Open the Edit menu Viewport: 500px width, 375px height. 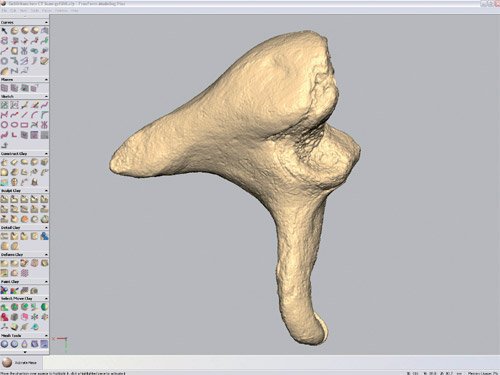[13, 10]
